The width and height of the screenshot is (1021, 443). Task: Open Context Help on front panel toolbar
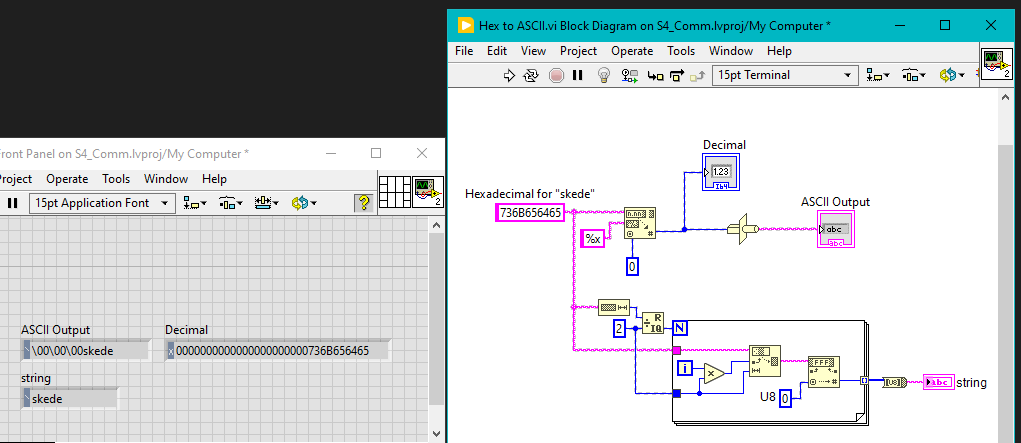click(365, 203)
